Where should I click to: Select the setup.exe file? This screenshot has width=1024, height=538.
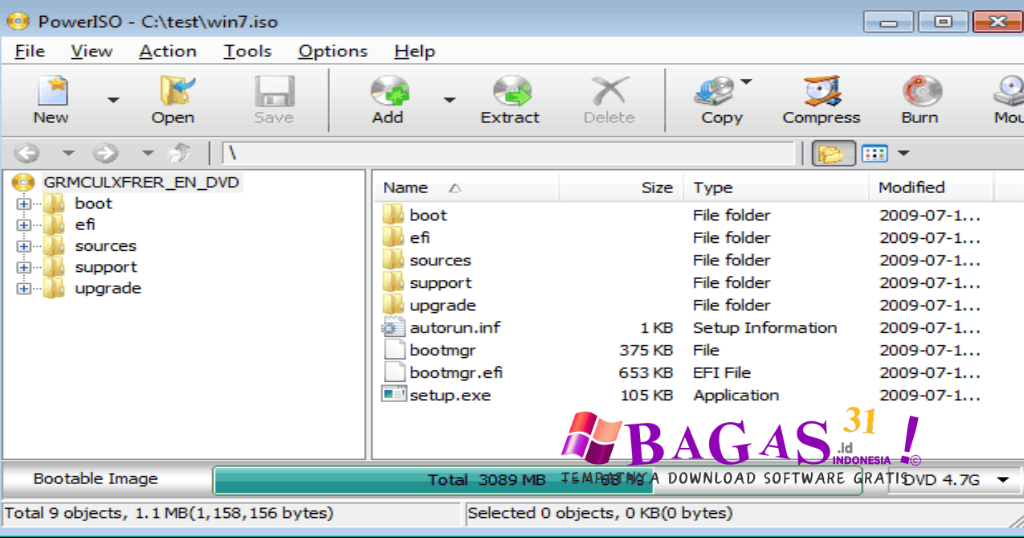pos(450,396)
